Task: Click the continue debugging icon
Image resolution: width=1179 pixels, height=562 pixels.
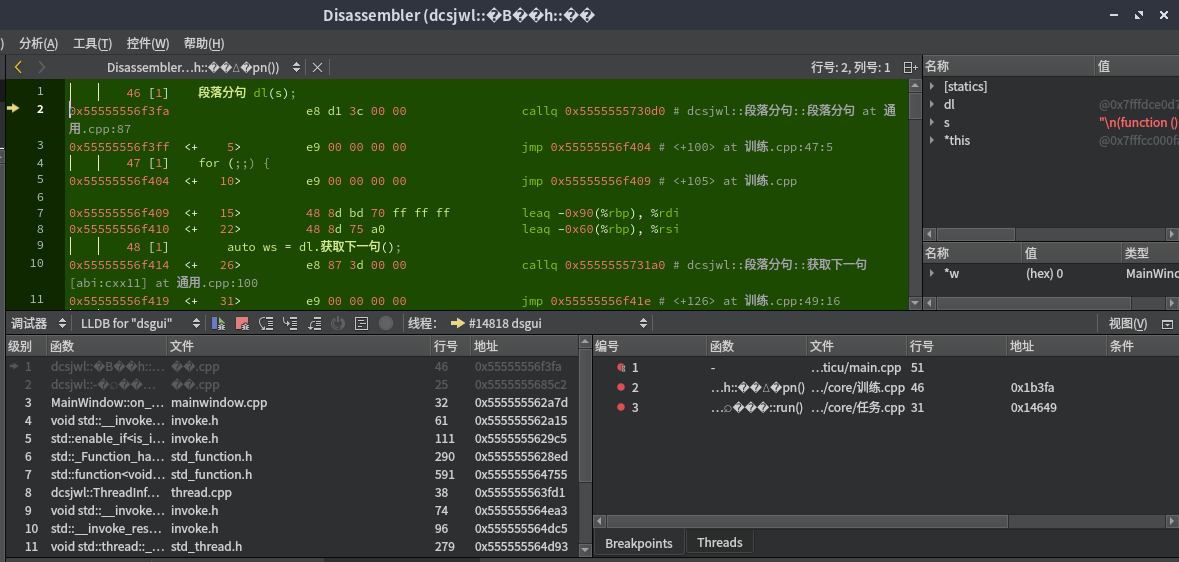Action: (x=219, y=324)
